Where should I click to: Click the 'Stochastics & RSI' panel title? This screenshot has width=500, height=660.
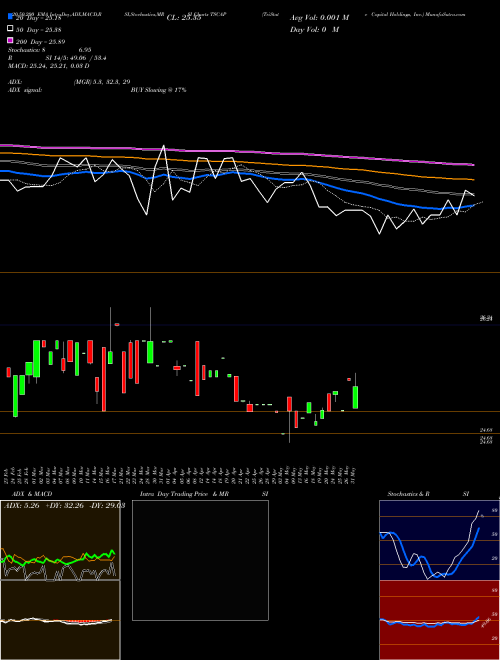tap(428, 494)
